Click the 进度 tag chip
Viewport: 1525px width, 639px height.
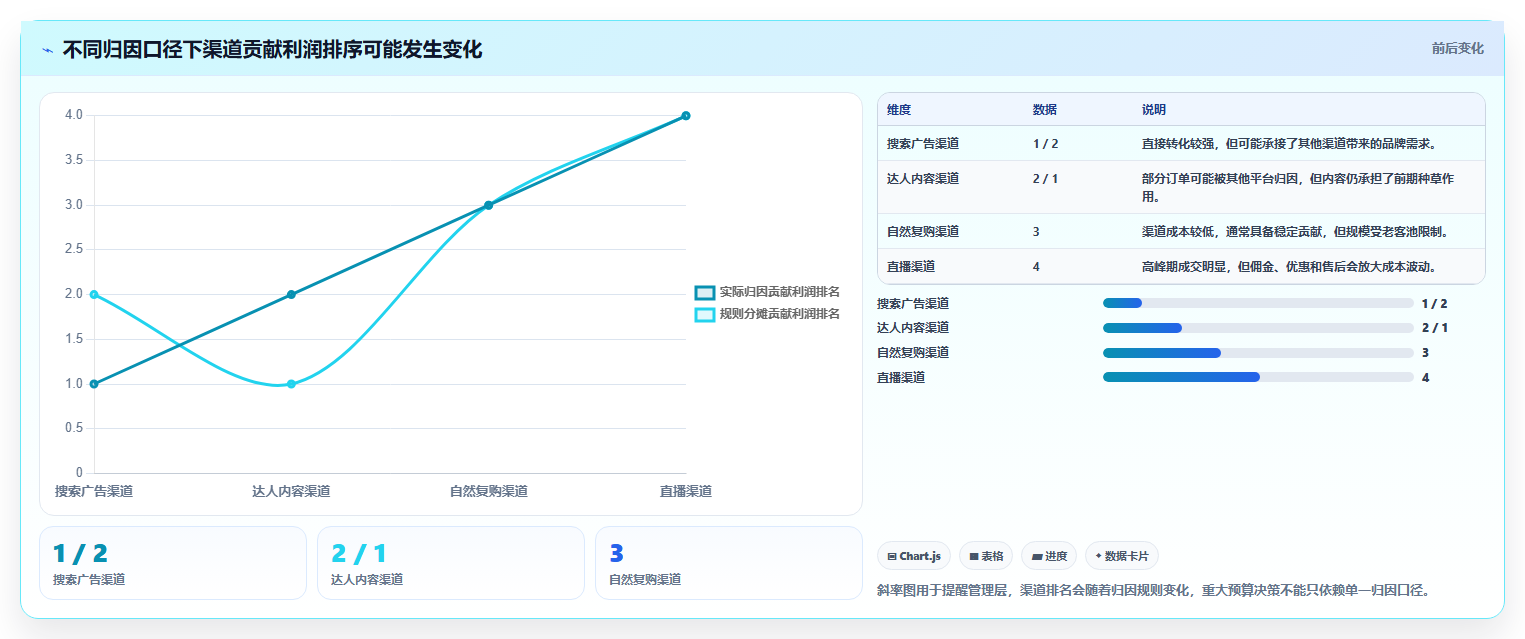pos(1049,556)
